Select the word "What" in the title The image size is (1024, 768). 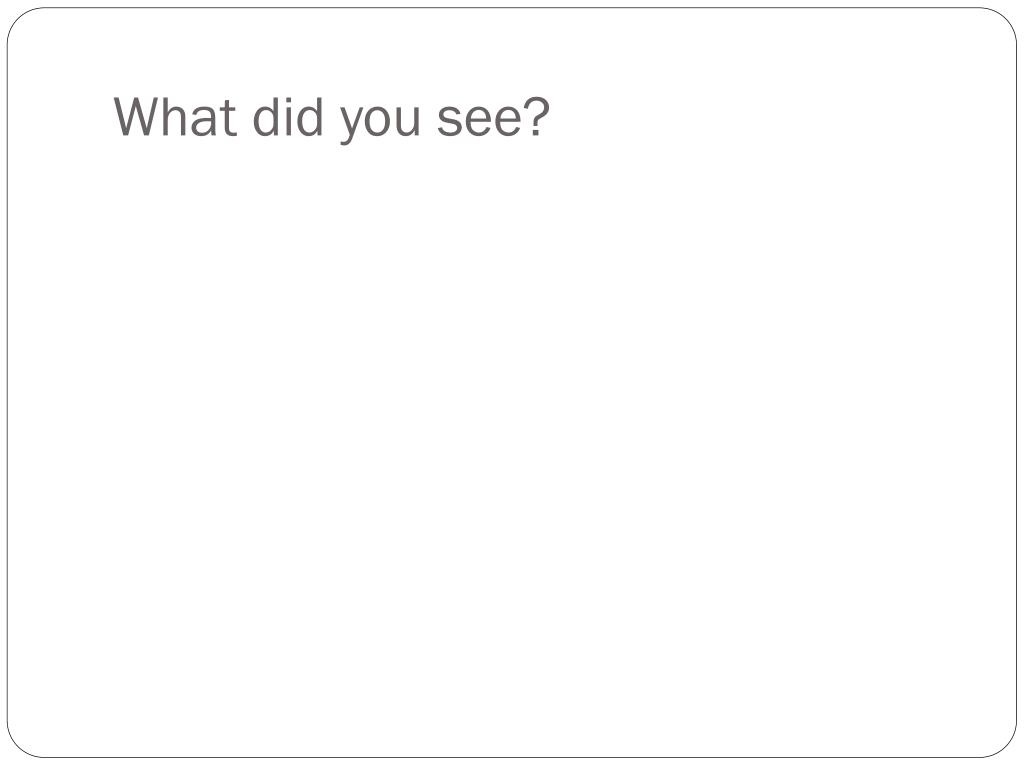174,116
